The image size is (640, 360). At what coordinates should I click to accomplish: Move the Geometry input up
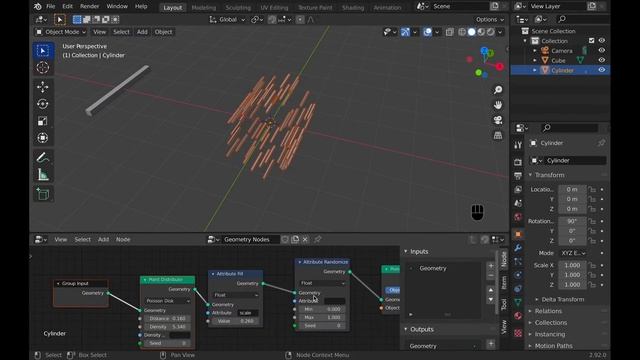point(491,290)
